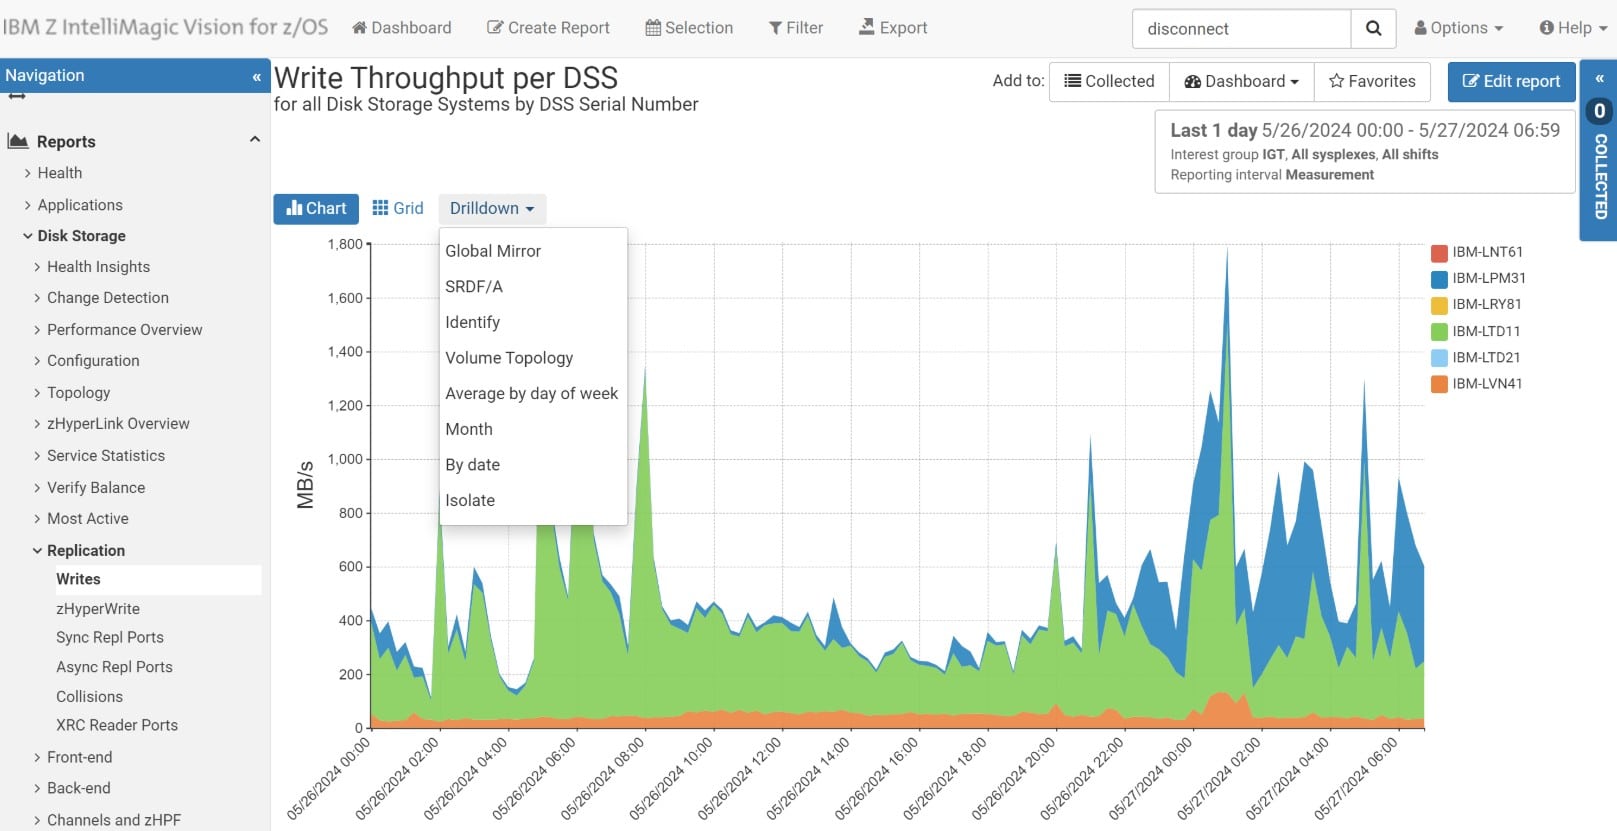Click Export in the top bar
1617x831 pixels.
pyautogui.click(x=893, y=28)
